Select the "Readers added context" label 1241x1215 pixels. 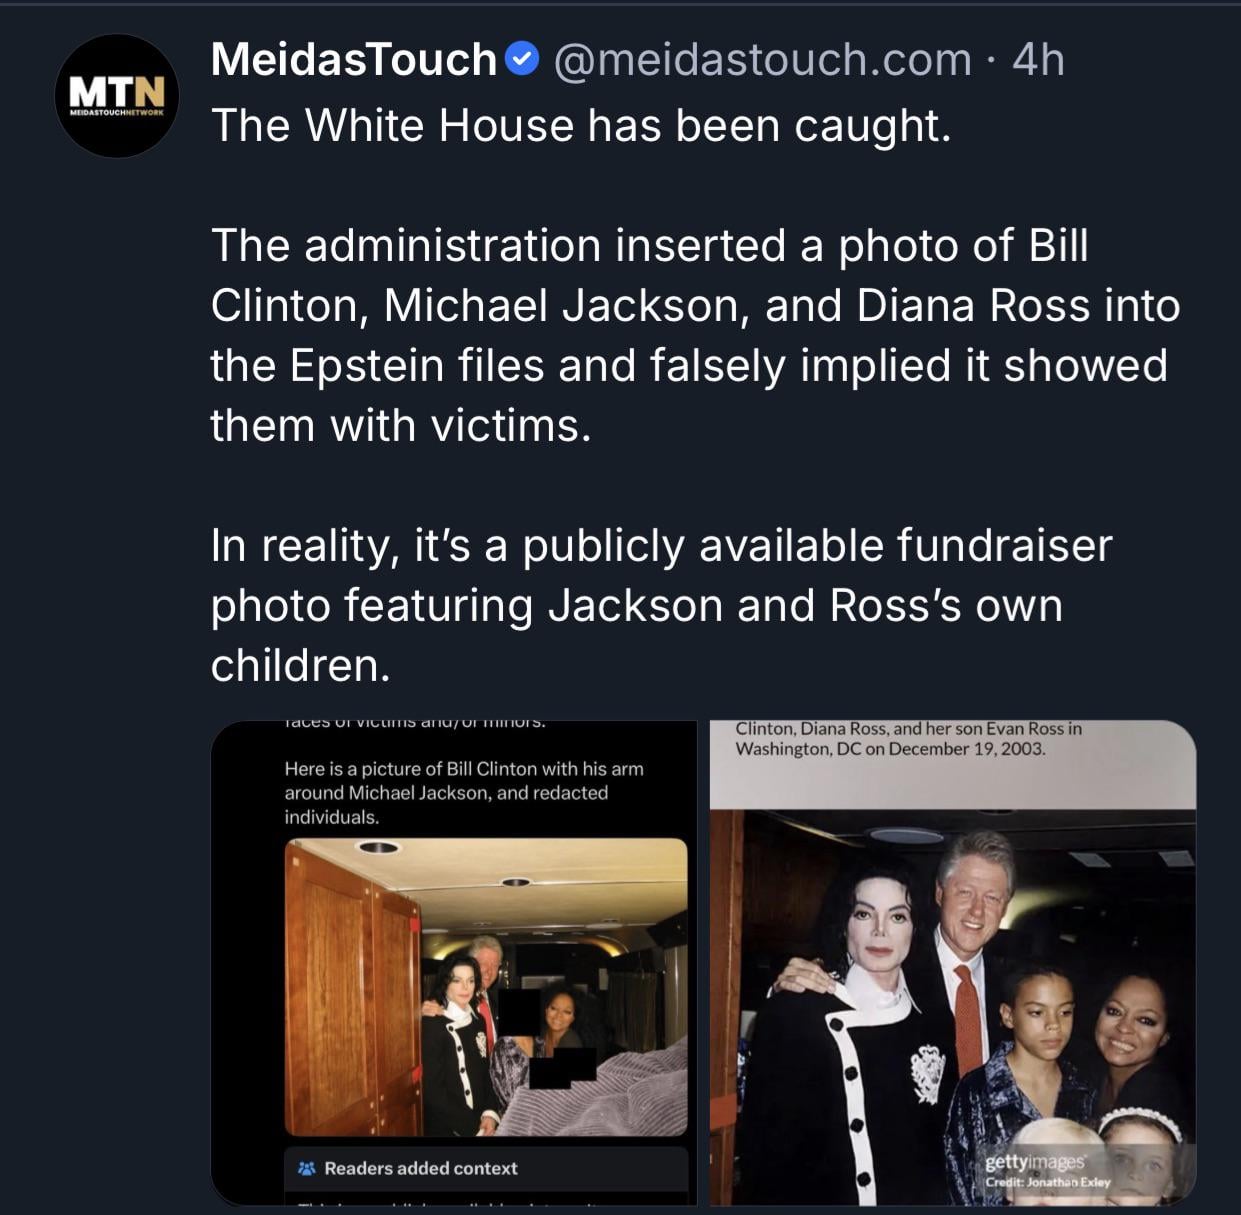pyautogui.click(x=420, y=1168)
